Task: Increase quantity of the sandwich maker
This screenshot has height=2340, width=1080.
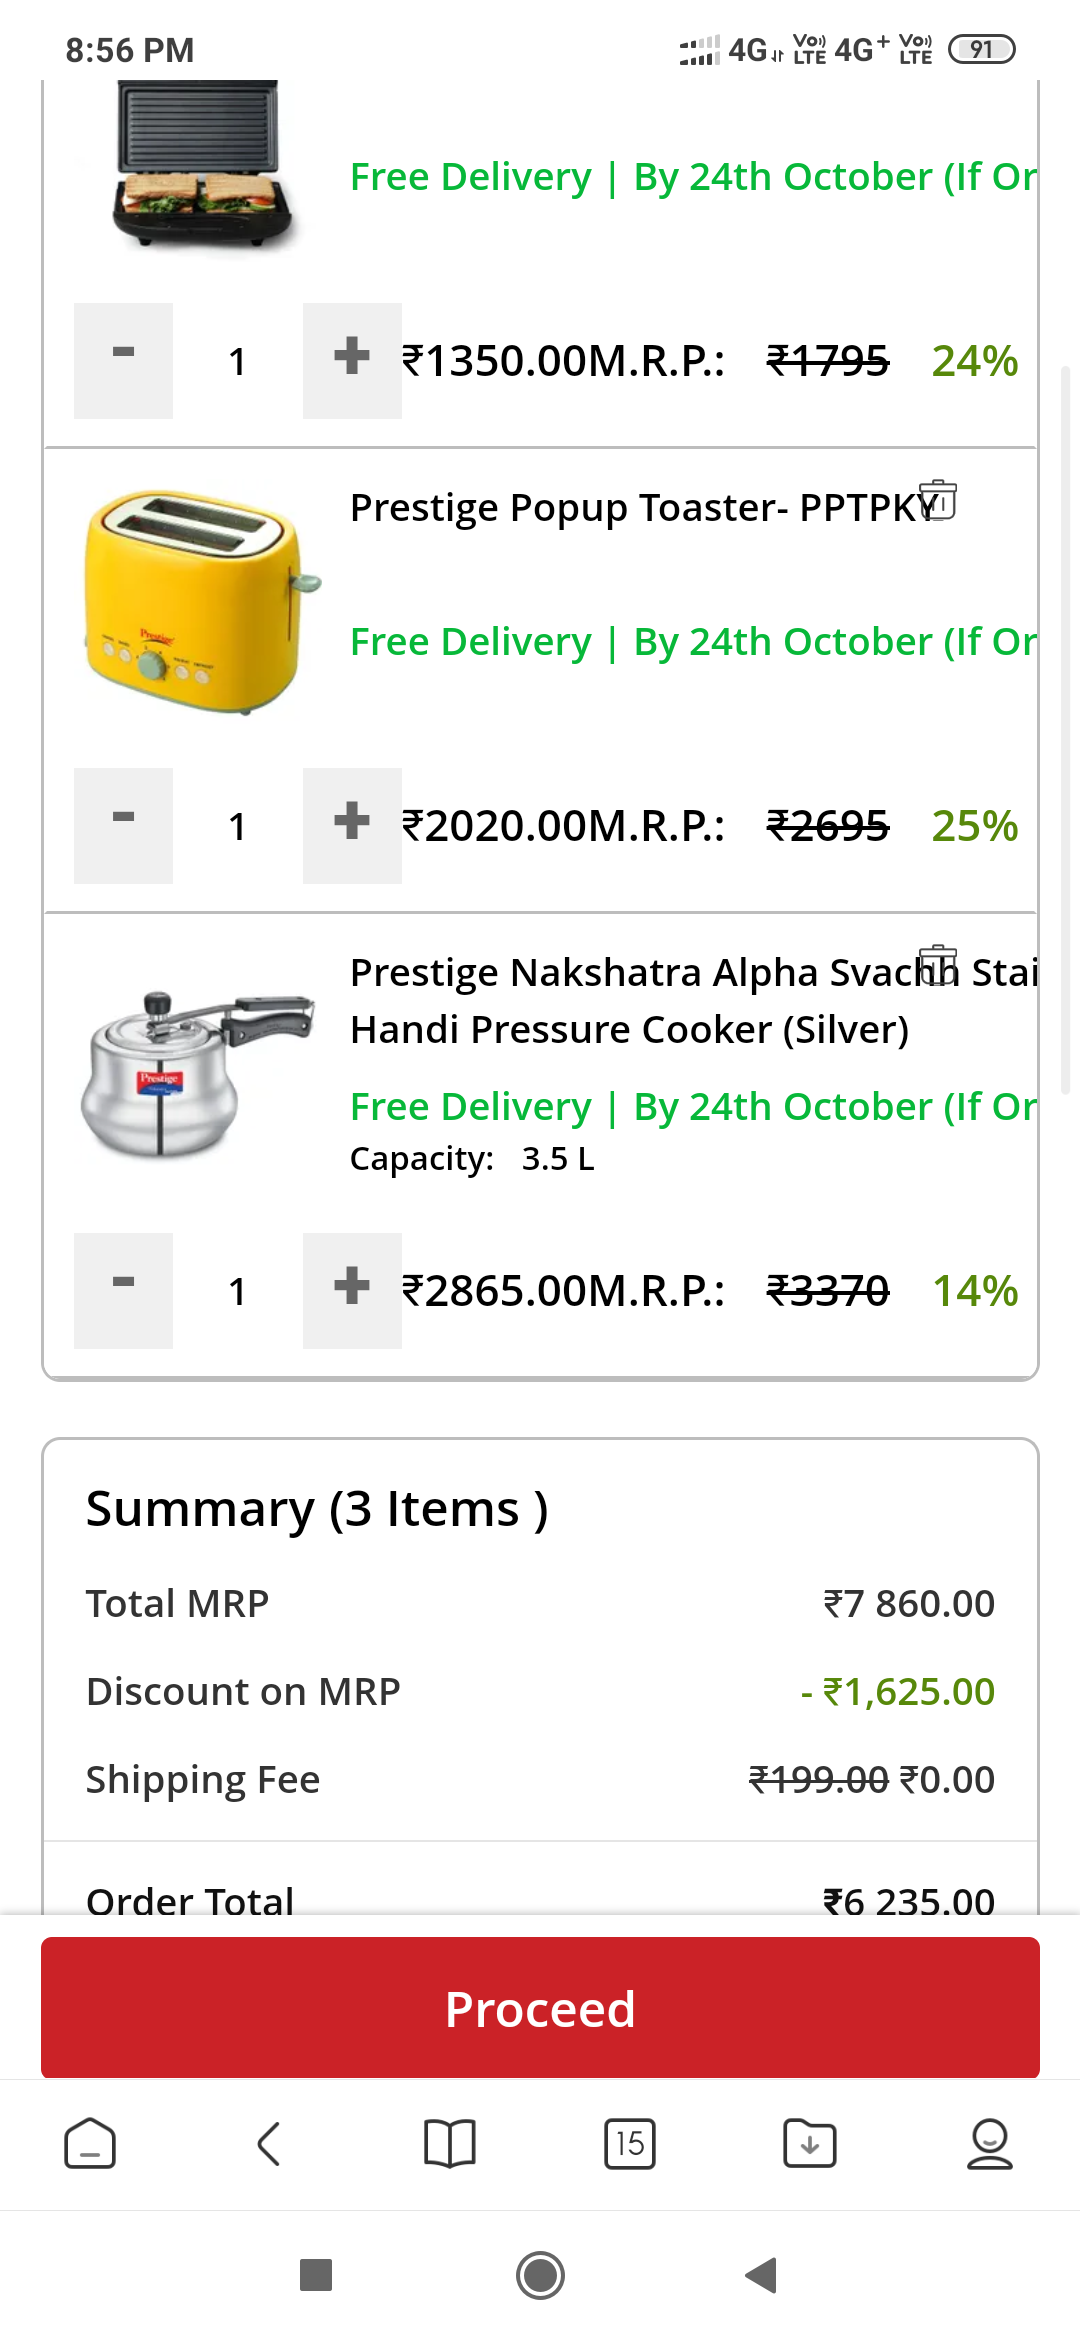Action: [352, 360]
